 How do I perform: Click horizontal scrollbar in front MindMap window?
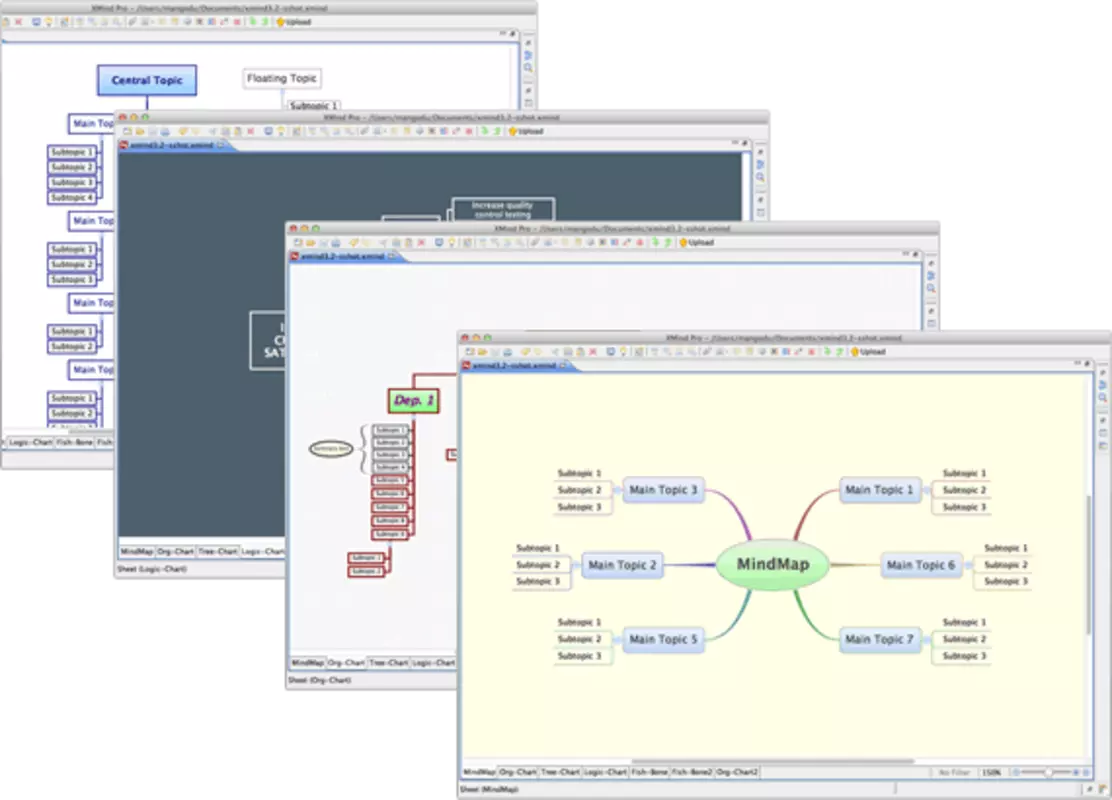pos(772,761)
